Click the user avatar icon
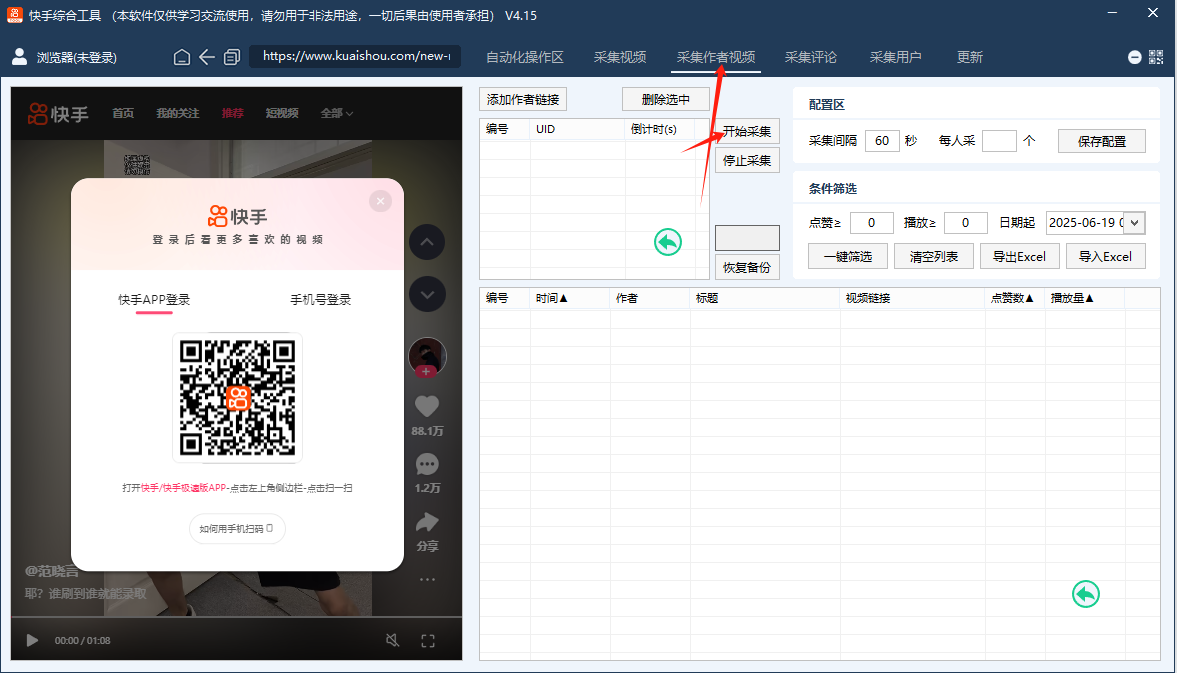Viewport: 1177px width, 673px height. (20, 57)
